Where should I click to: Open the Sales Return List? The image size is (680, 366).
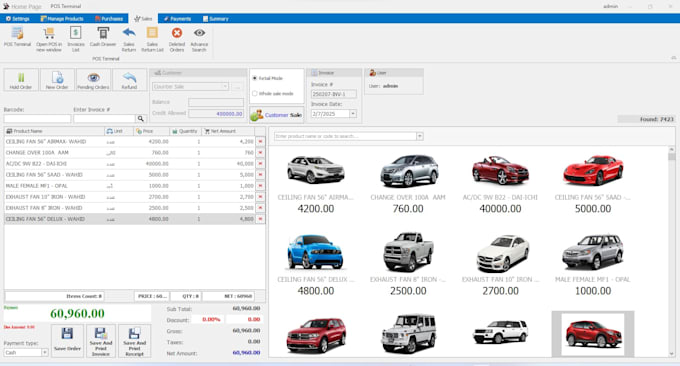(x=152, y=39)
